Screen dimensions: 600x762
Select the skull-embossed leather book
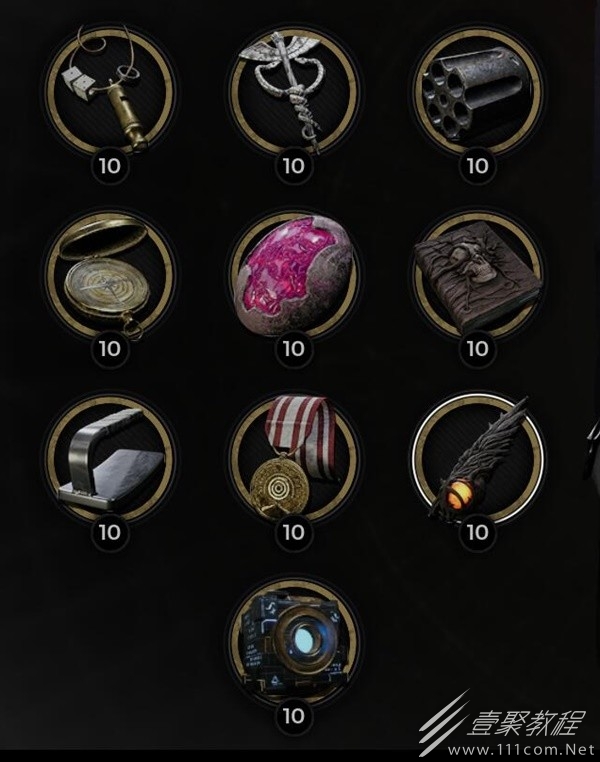(x=477, y=275)
